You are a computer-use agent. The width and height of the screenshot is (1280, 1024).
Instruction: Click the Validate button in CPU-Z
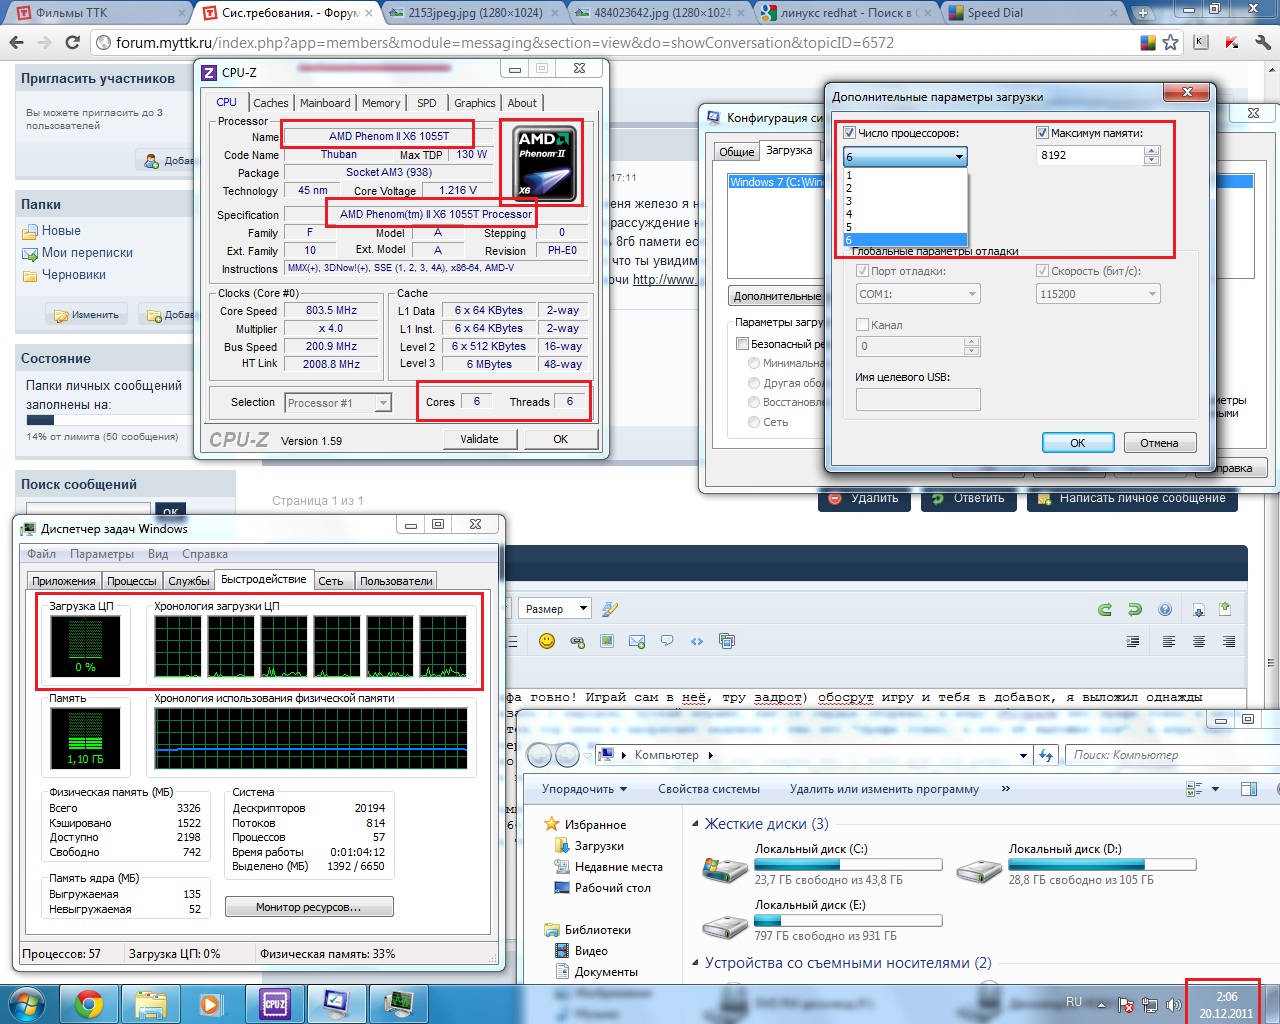coord(479,439)
